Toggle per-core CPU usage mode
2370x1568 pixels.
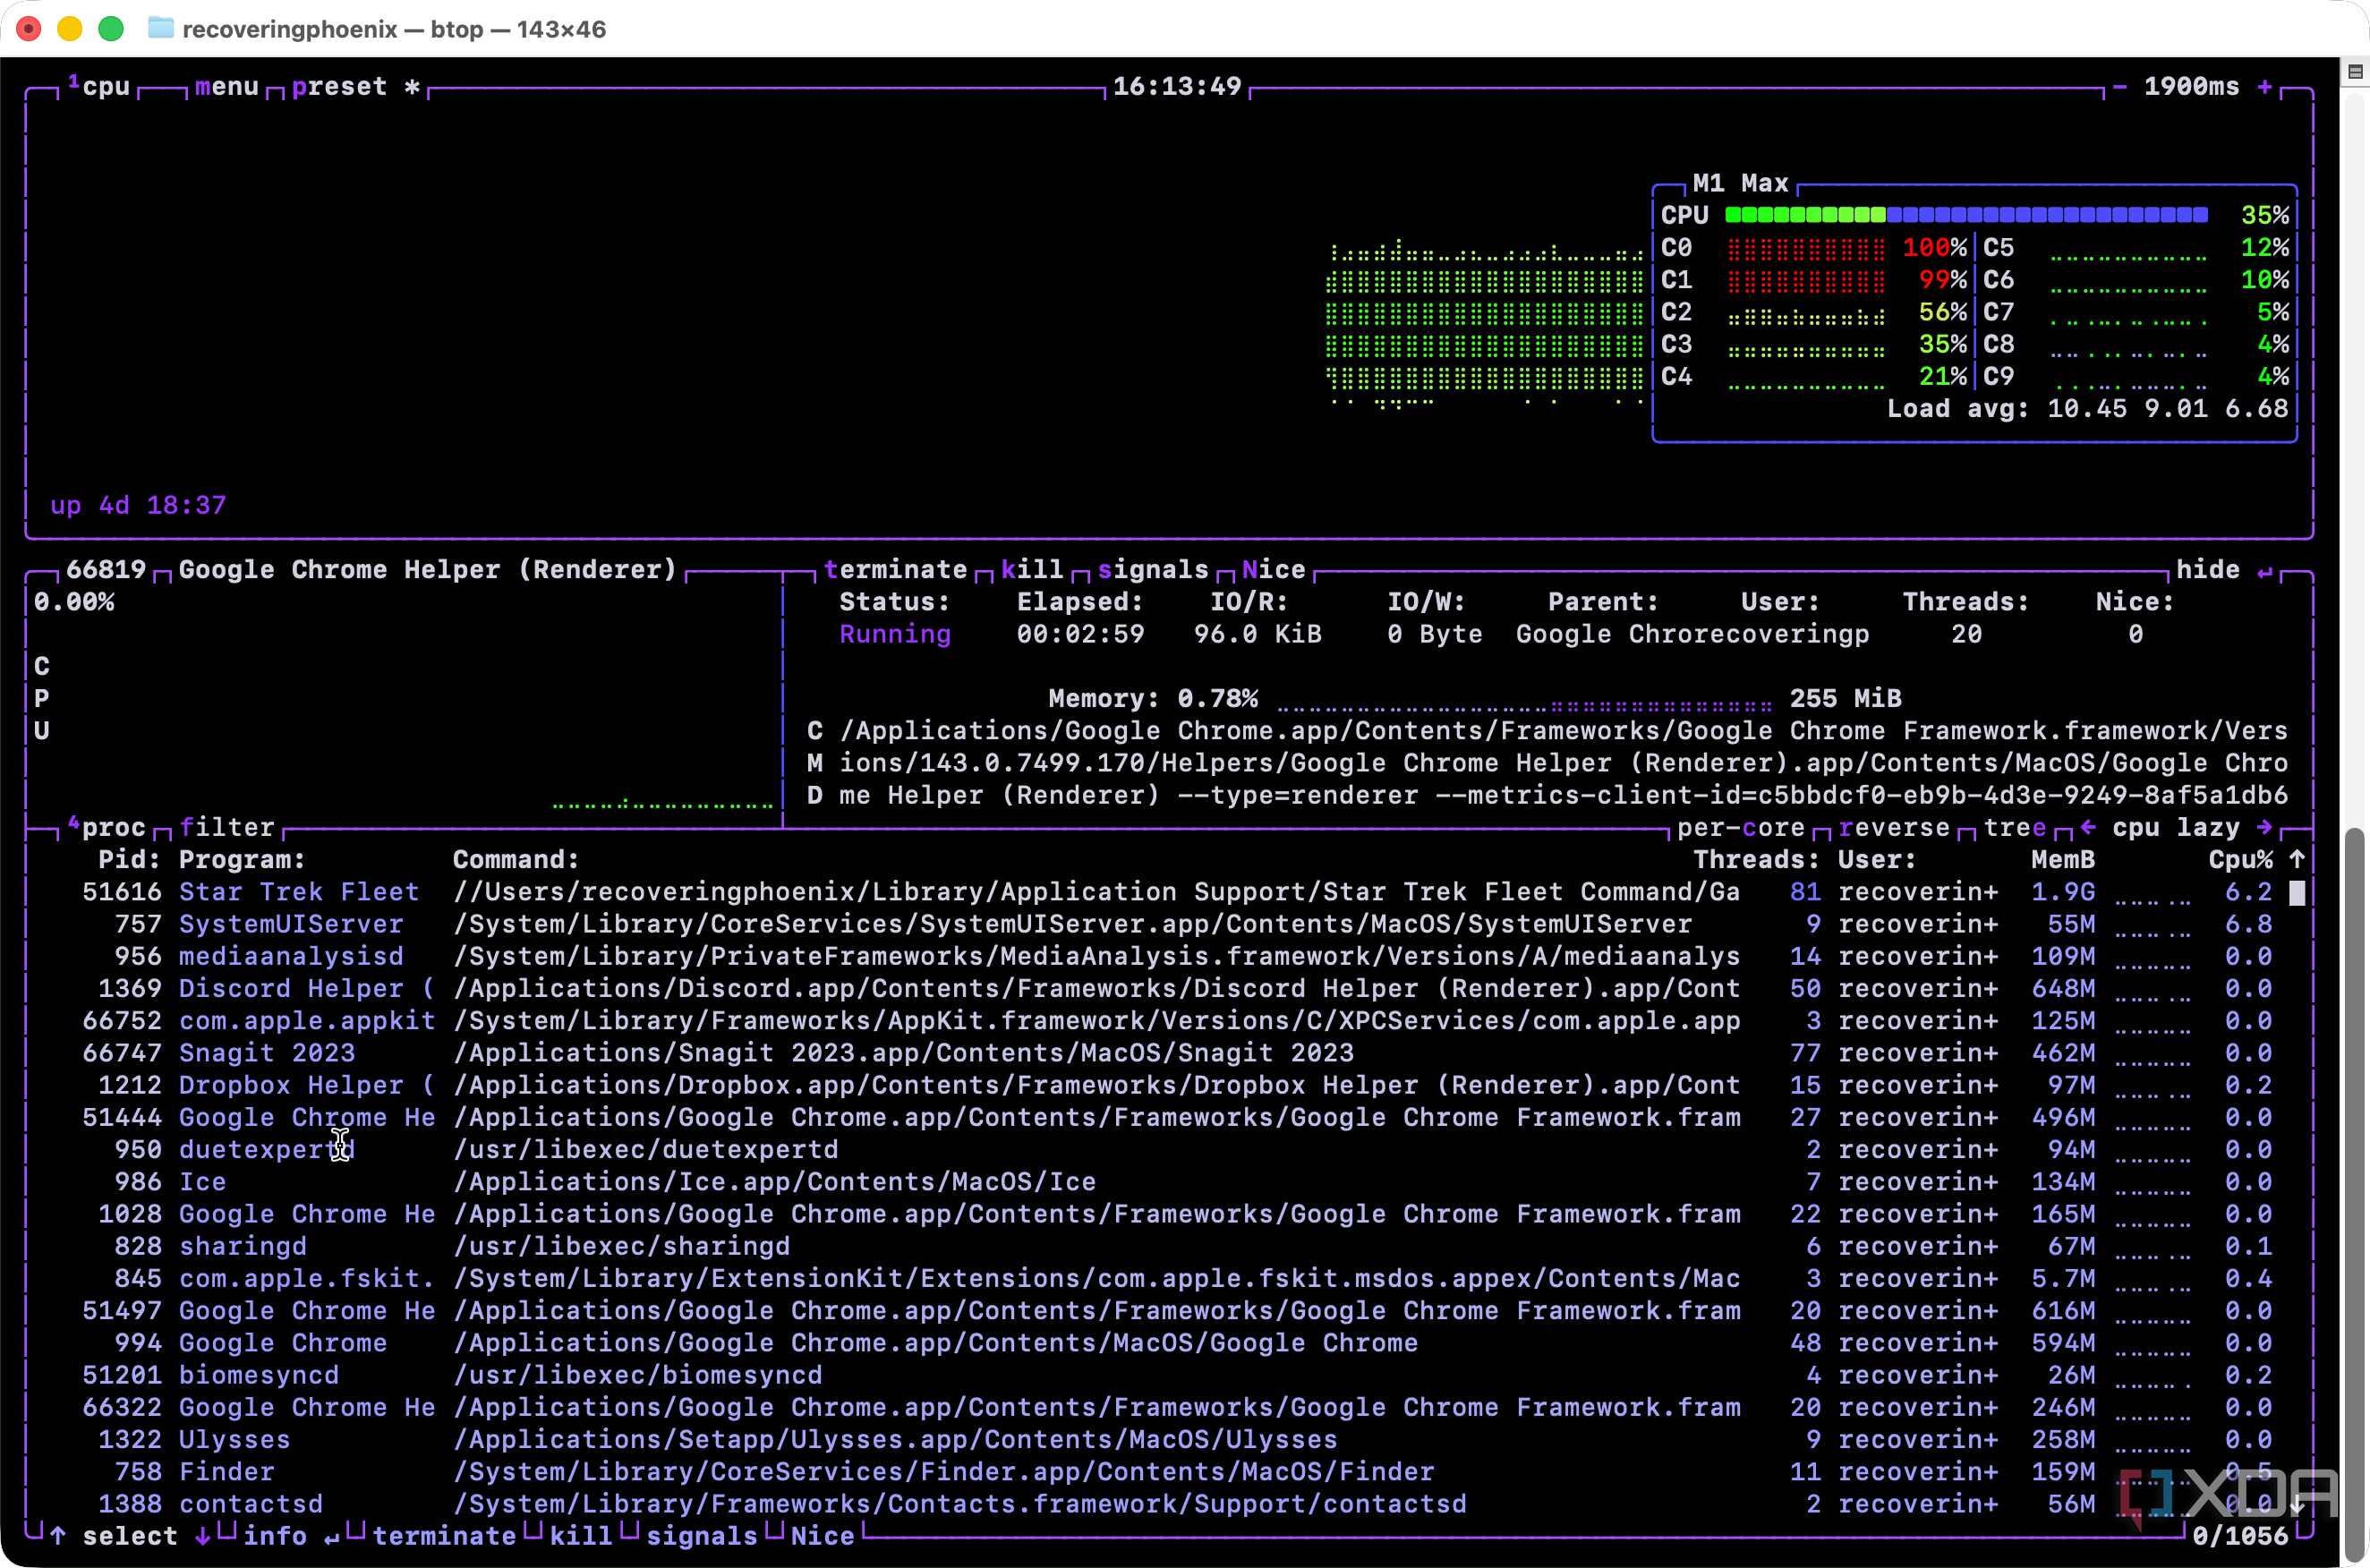click(x=1741, y=828)
